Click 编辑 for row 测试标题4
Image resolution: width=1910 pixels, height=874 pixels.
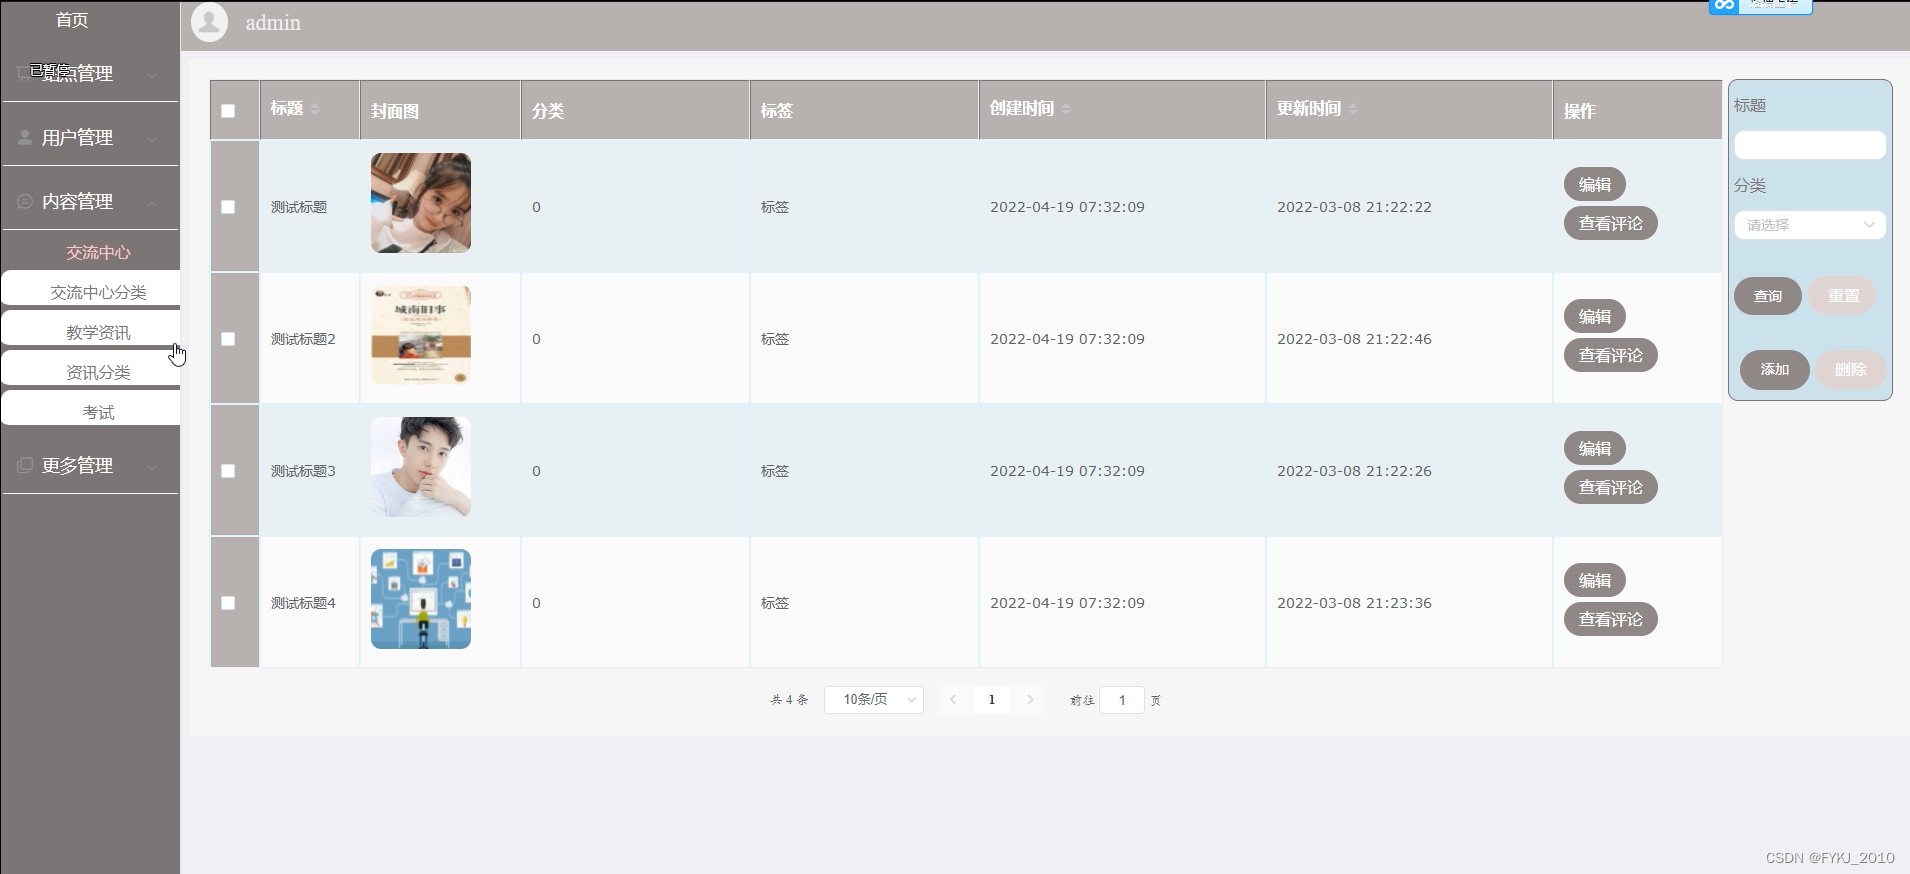[x=1595, y=580]
